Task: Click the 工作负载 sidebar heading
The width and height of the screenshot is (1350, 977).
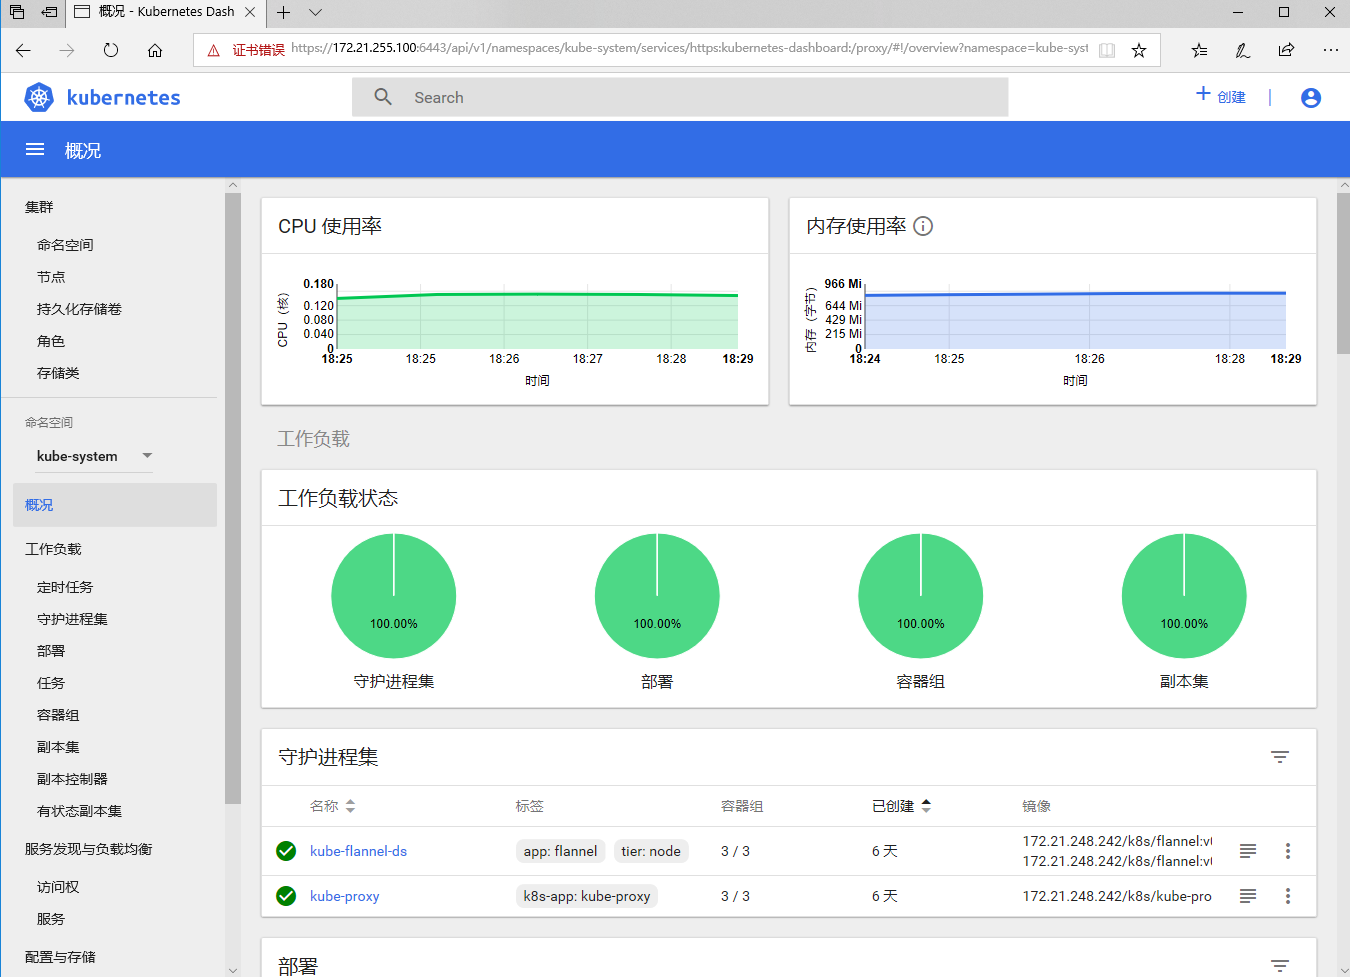Action: tap(53, 549)
